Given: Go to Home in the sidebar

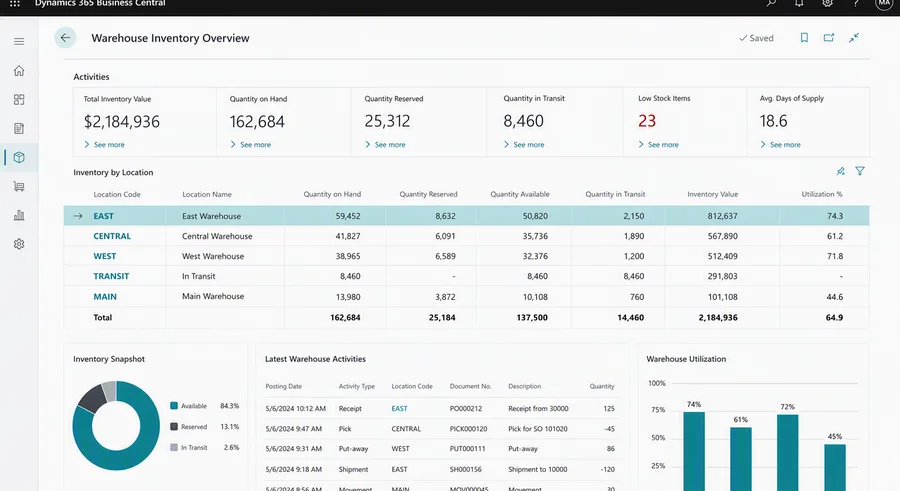Looking at the screenshot, I should [x=19, y=71].
